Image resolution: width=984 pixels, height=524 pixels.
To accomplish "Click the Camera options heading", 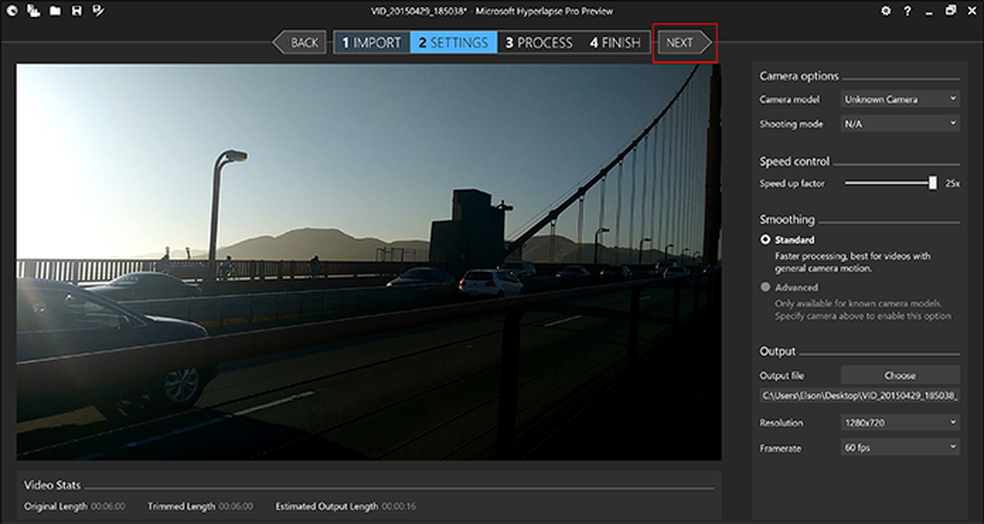I will coord(799,76).
